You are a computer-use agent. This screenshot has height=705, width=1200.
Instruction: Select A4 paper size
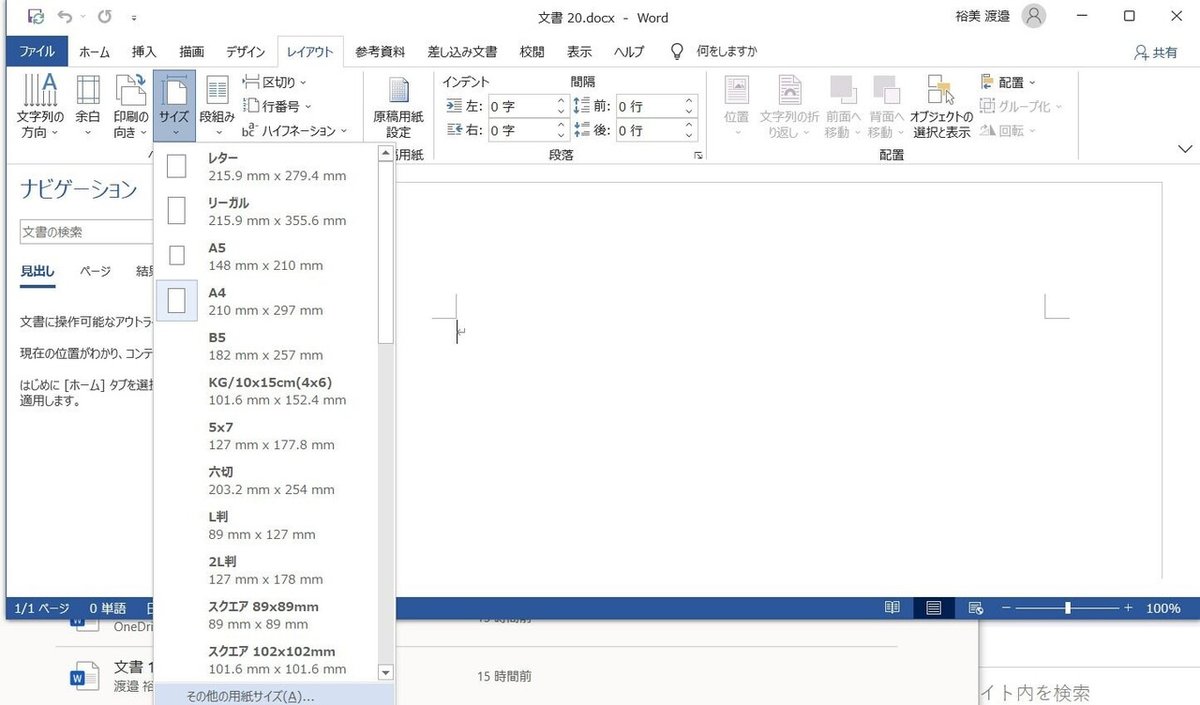[266, 301]
